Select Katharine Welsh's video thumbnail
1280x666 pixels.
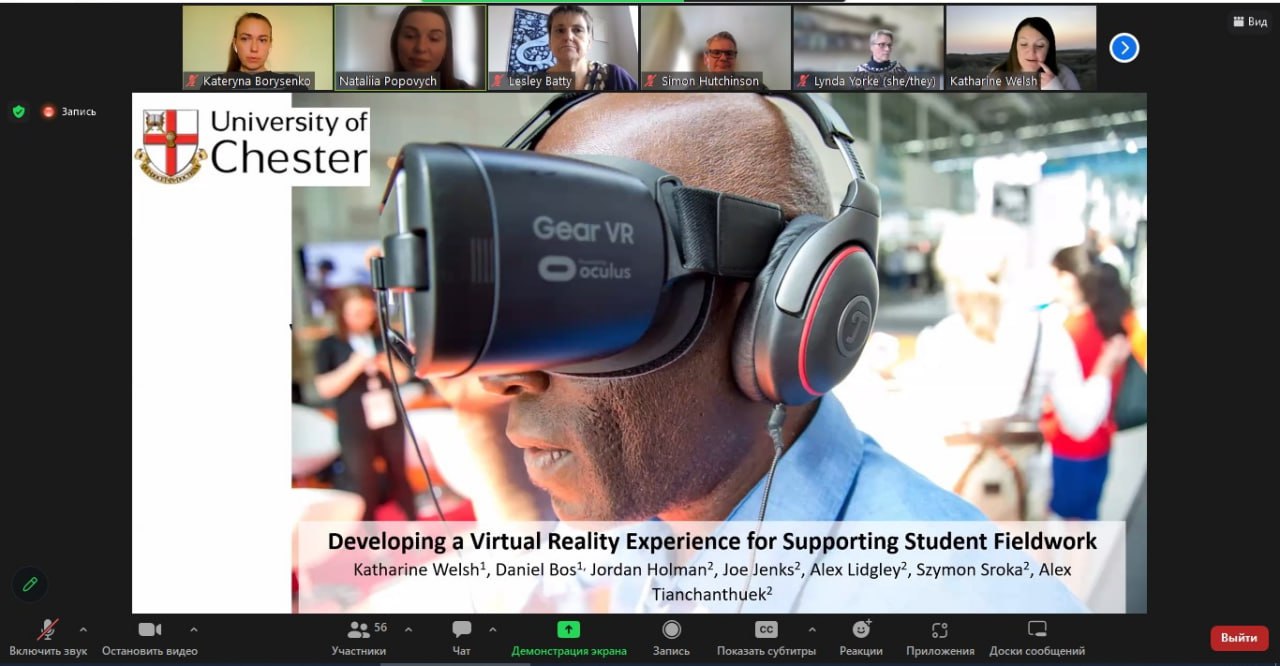tap(1021, 47)
